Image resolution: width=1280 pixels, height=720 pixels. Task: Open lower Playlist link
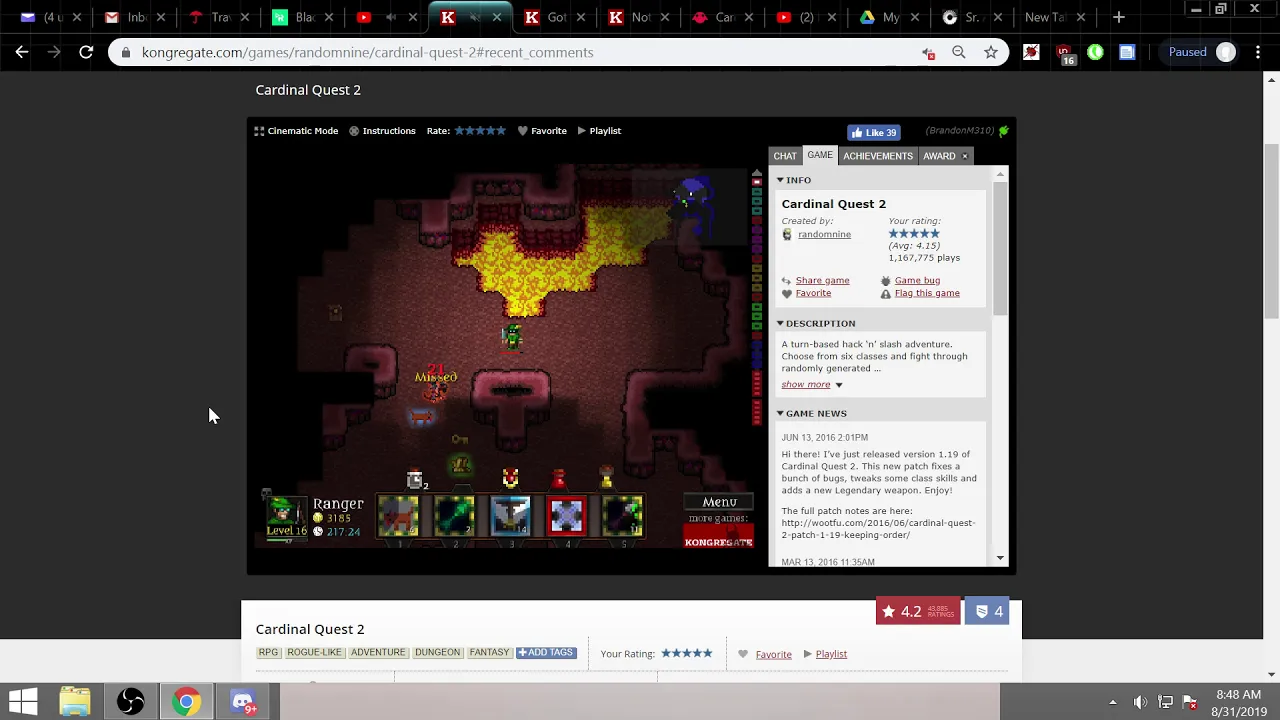[x=831, y=654]
